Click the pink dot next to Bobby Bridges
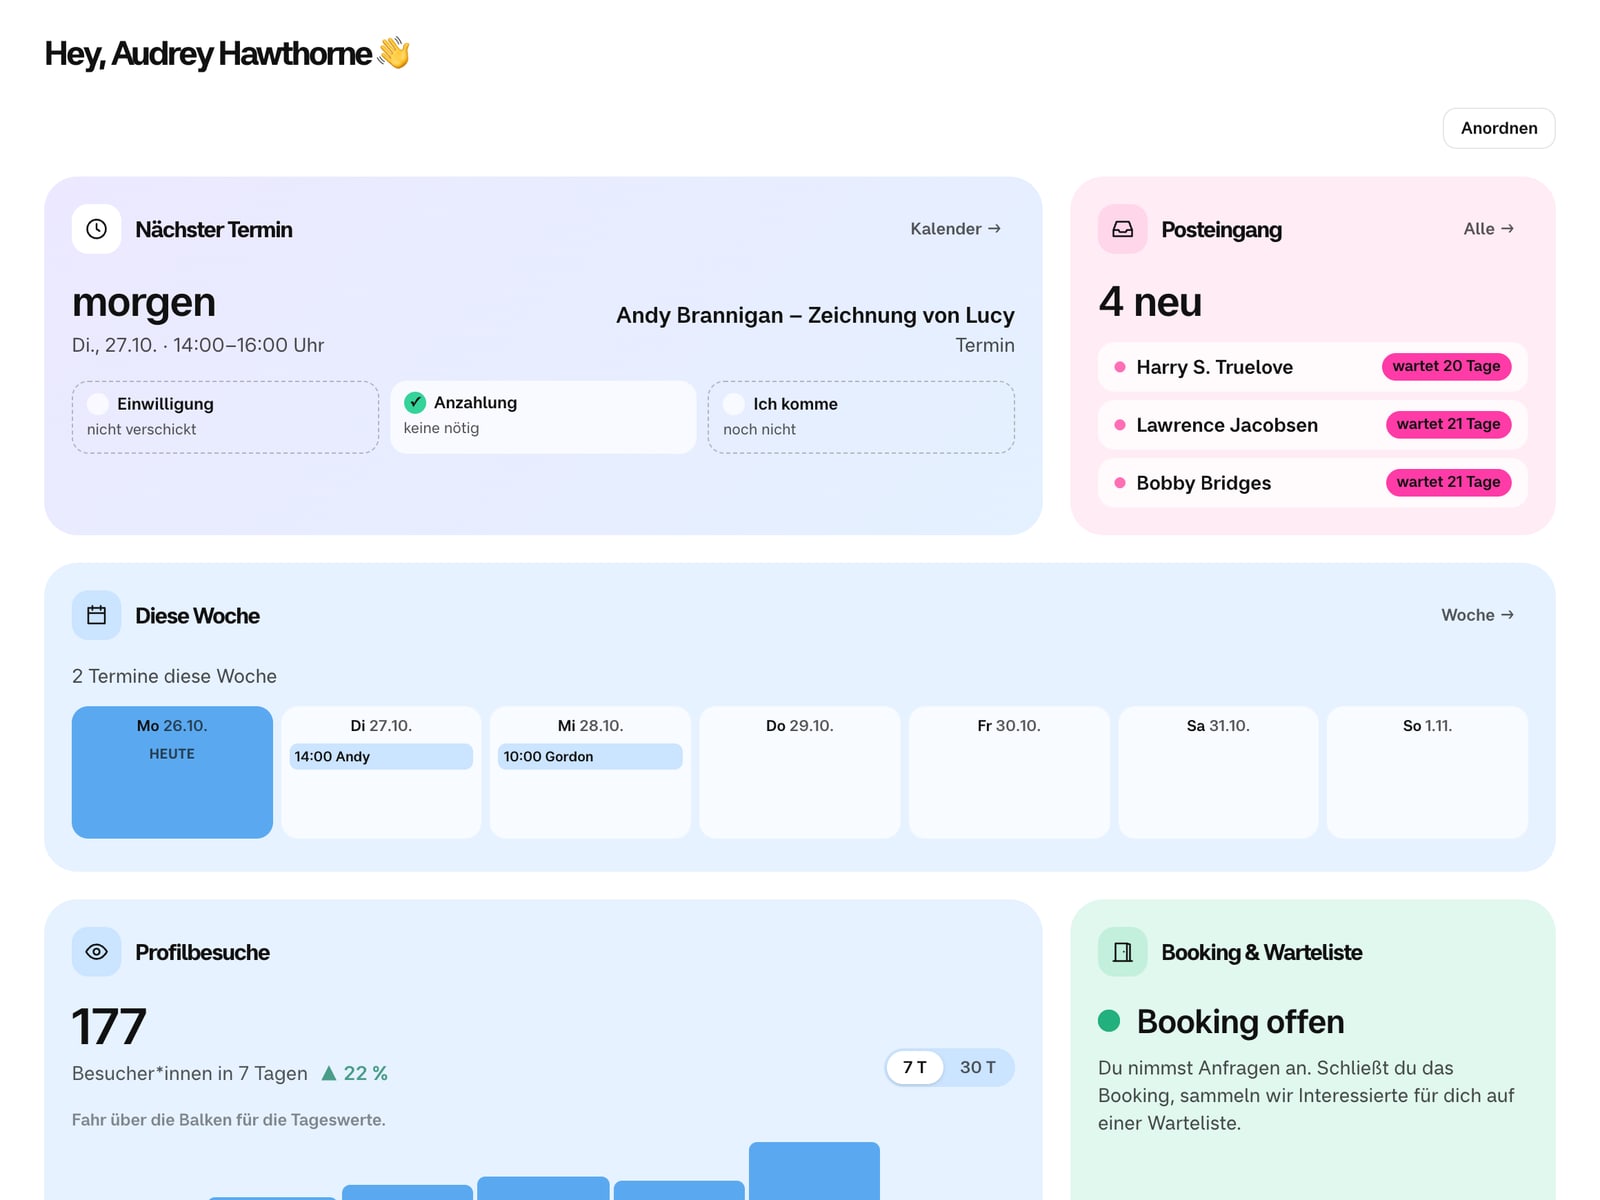 click(x=1120, y=483)
